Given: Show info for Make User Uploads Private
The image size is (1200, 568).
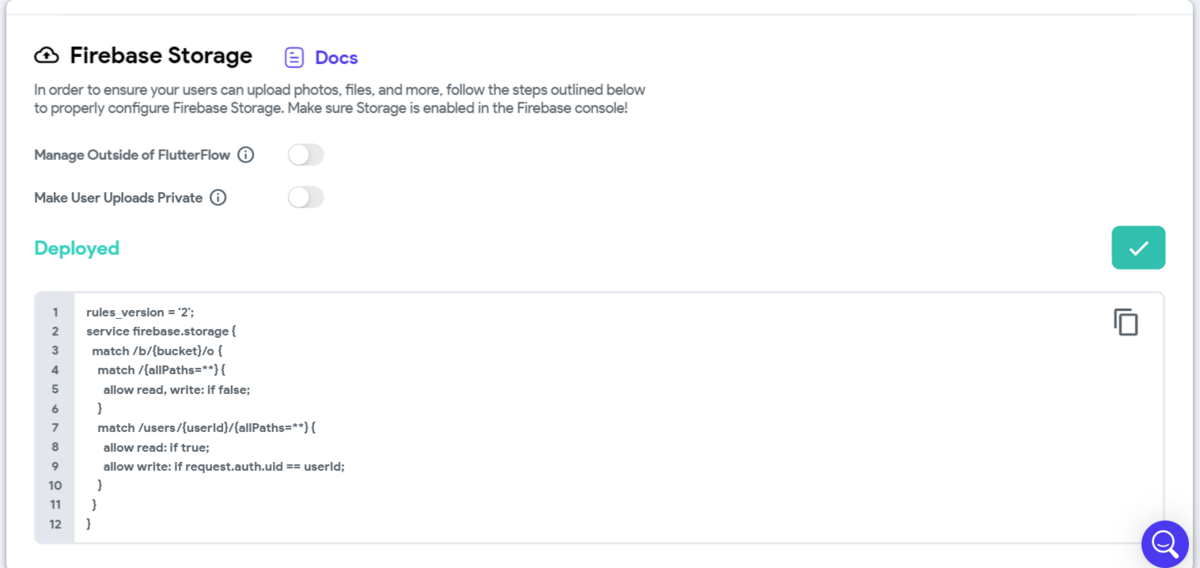Looking at the screenshot, I should click(218, 198).
